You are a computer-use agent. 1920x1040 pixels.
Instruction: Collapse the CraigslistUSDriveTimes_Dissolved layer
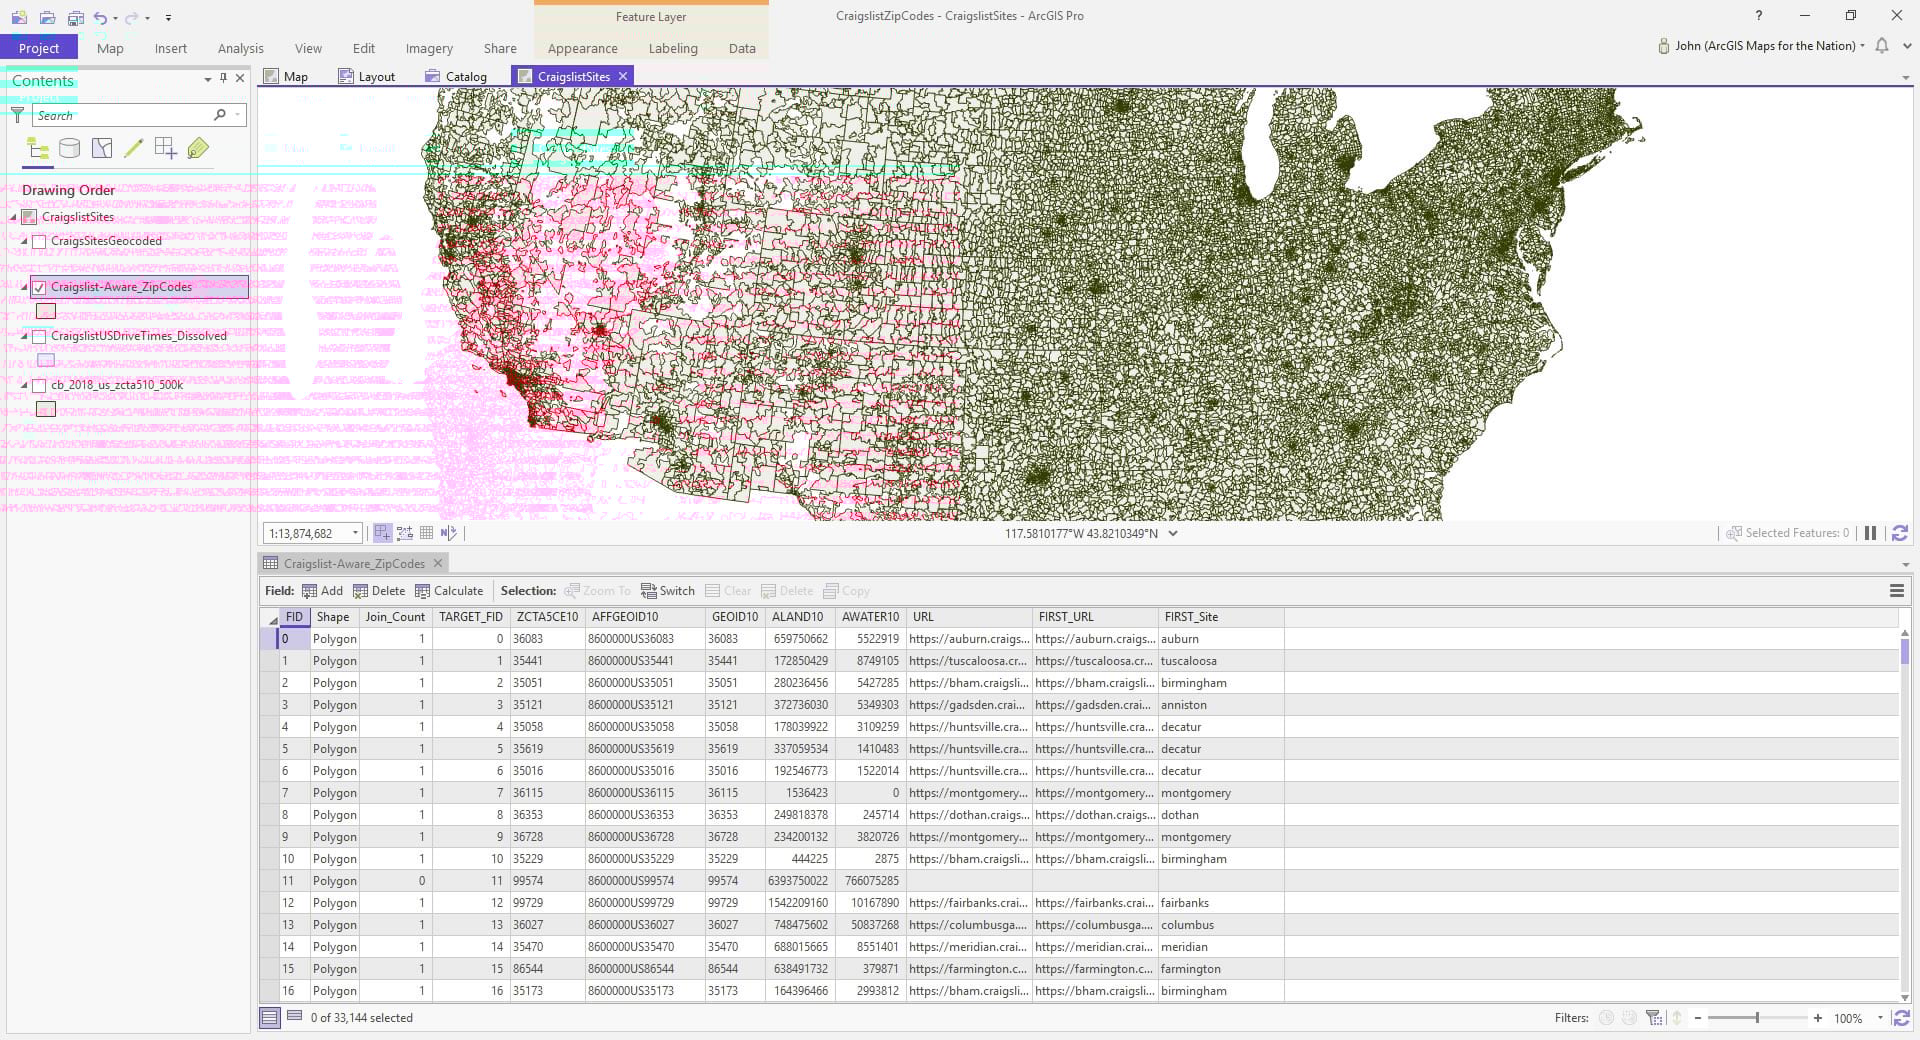25,336
